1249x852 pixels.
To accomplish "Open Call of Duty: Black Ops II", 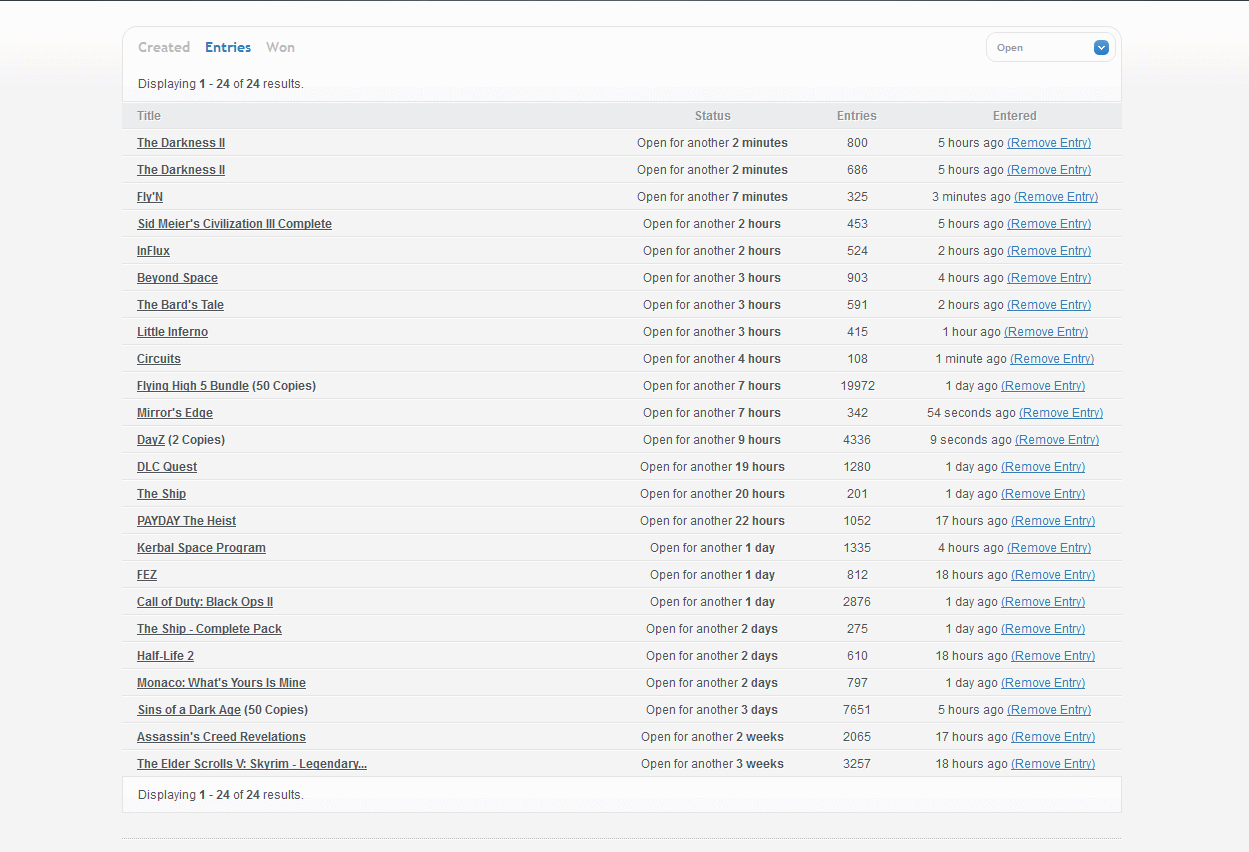I will [x=205, y=602].
